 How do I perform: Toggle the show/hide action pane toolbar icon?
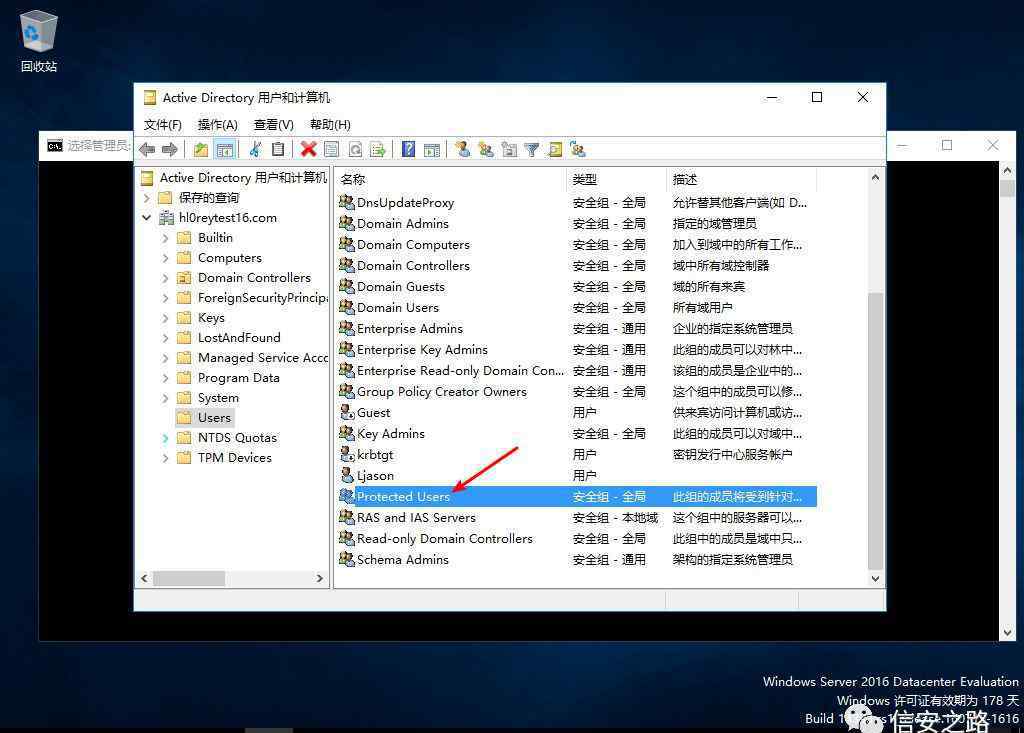(432, 150)
